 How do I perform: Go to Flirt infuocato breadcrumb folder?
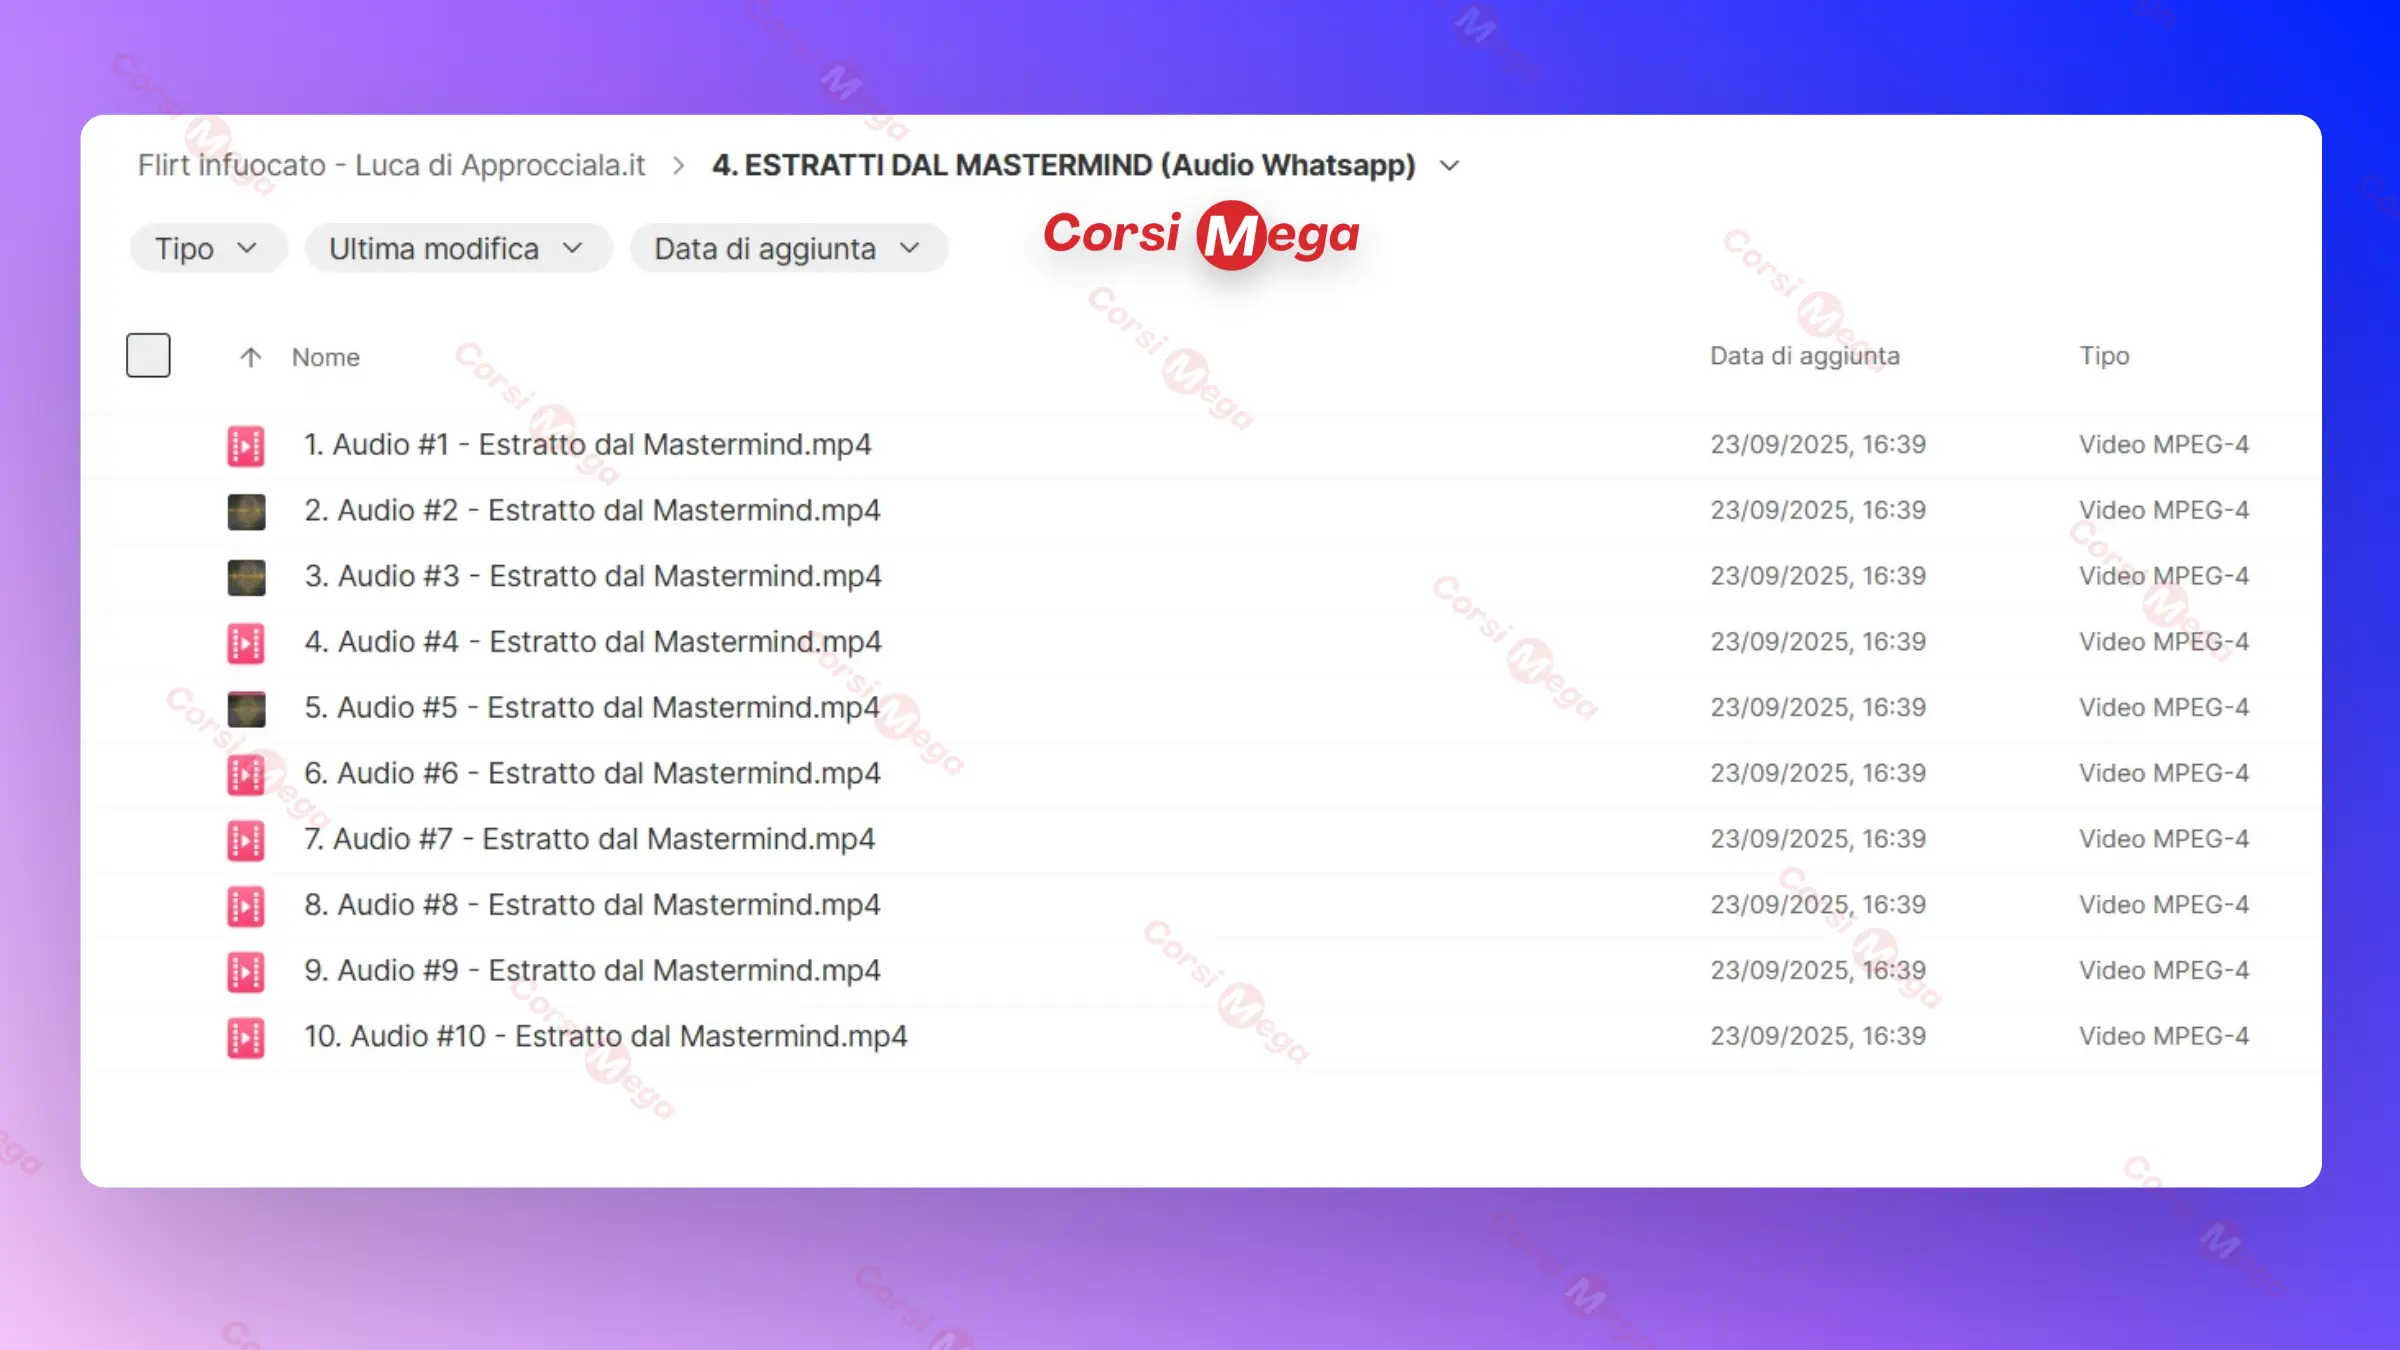tap(391, 165)
